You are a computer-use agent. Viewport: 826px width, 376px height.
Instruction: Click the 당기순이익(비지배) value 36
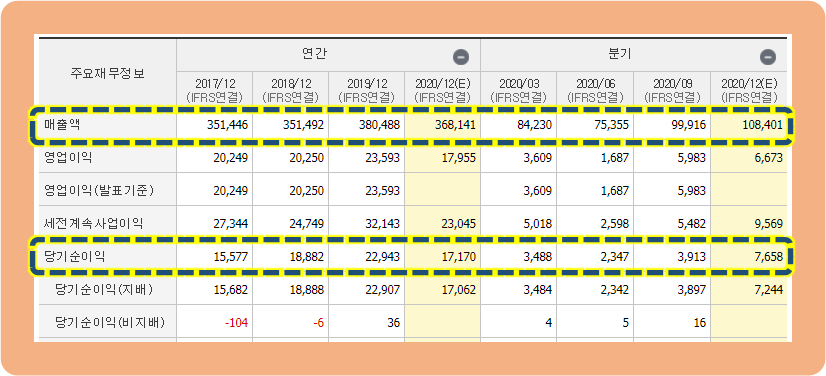tap(393, 322)
